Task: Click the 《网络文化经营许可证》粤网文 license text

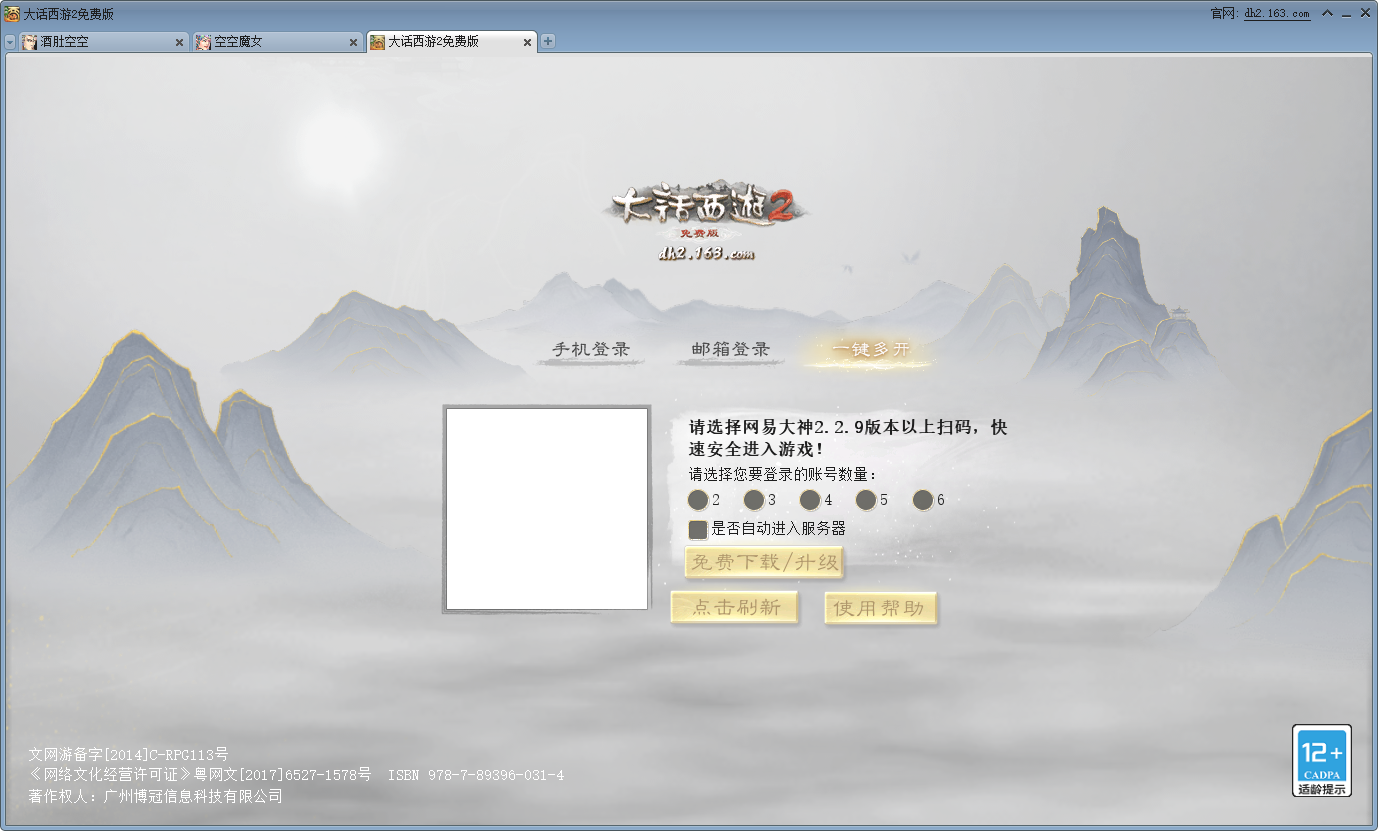Action: click(x=200, y=775)
